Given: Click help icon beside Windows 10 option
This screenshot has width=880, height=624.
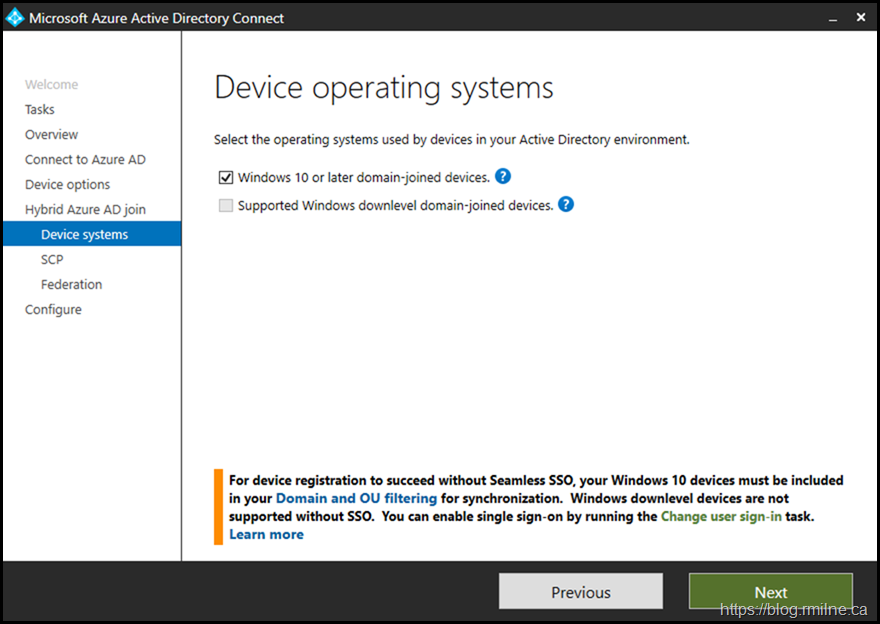Looking at the screenshot, I should click(503, 177).
